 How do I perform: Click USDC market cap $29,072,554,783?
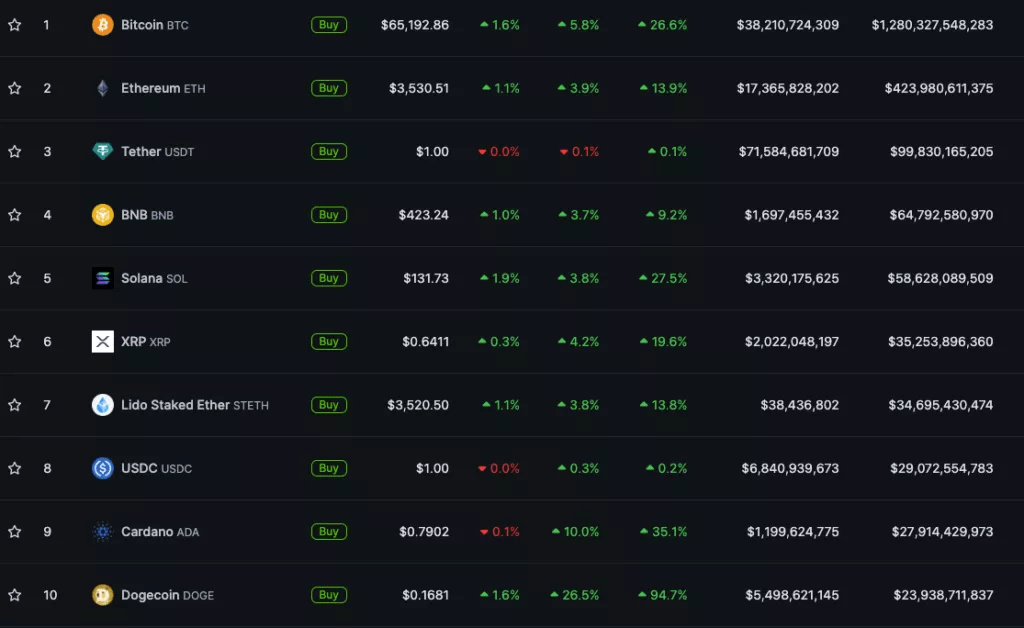click(x=941, y=468)
